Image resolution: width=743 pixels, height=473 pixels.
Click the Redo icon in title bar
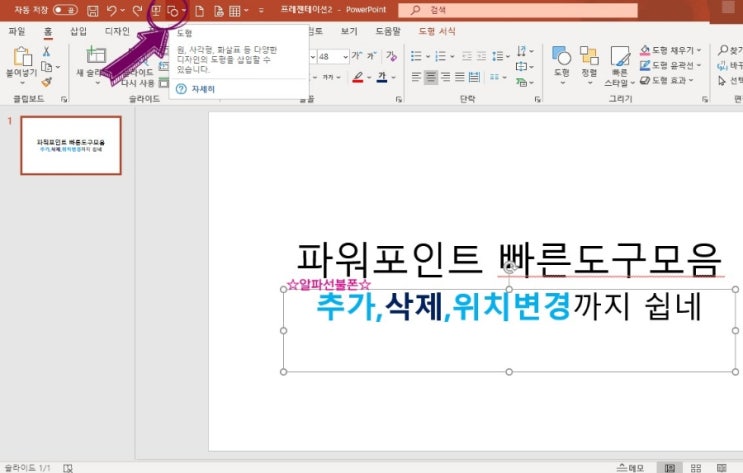(137, 10)
